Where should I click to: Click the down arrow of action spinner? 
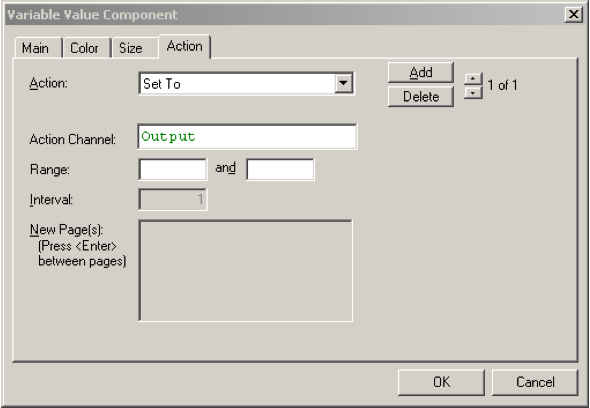point(473,92)
